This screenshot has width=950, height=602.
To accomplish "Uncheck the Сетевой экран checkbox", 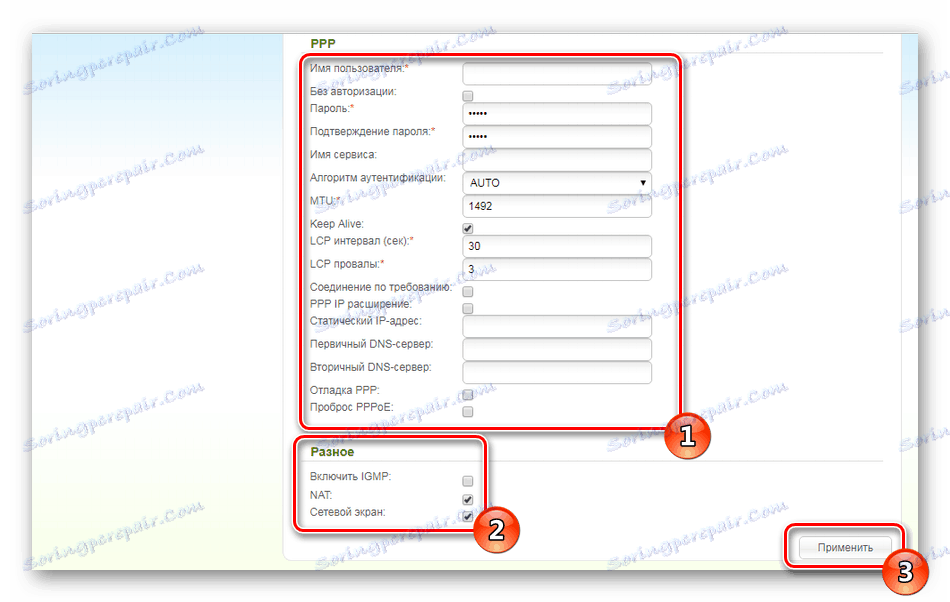I will pyautogui.click(x=468, y=517).
